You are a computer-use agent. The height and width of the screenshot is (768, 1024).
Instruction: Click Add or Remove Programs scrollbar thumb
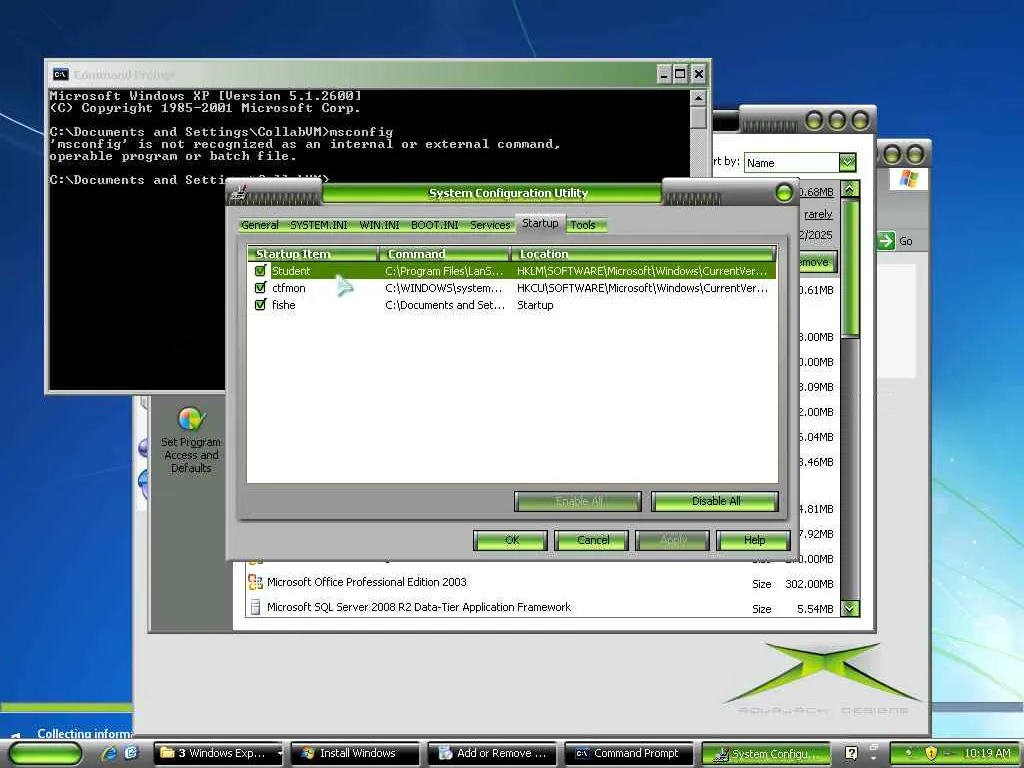[850, 269]
